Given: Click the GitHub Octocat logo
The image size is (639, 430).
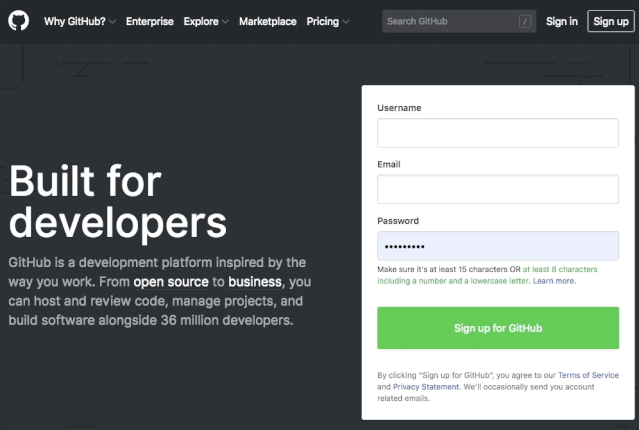Looking at the screenshot, I should click(18, 21).
